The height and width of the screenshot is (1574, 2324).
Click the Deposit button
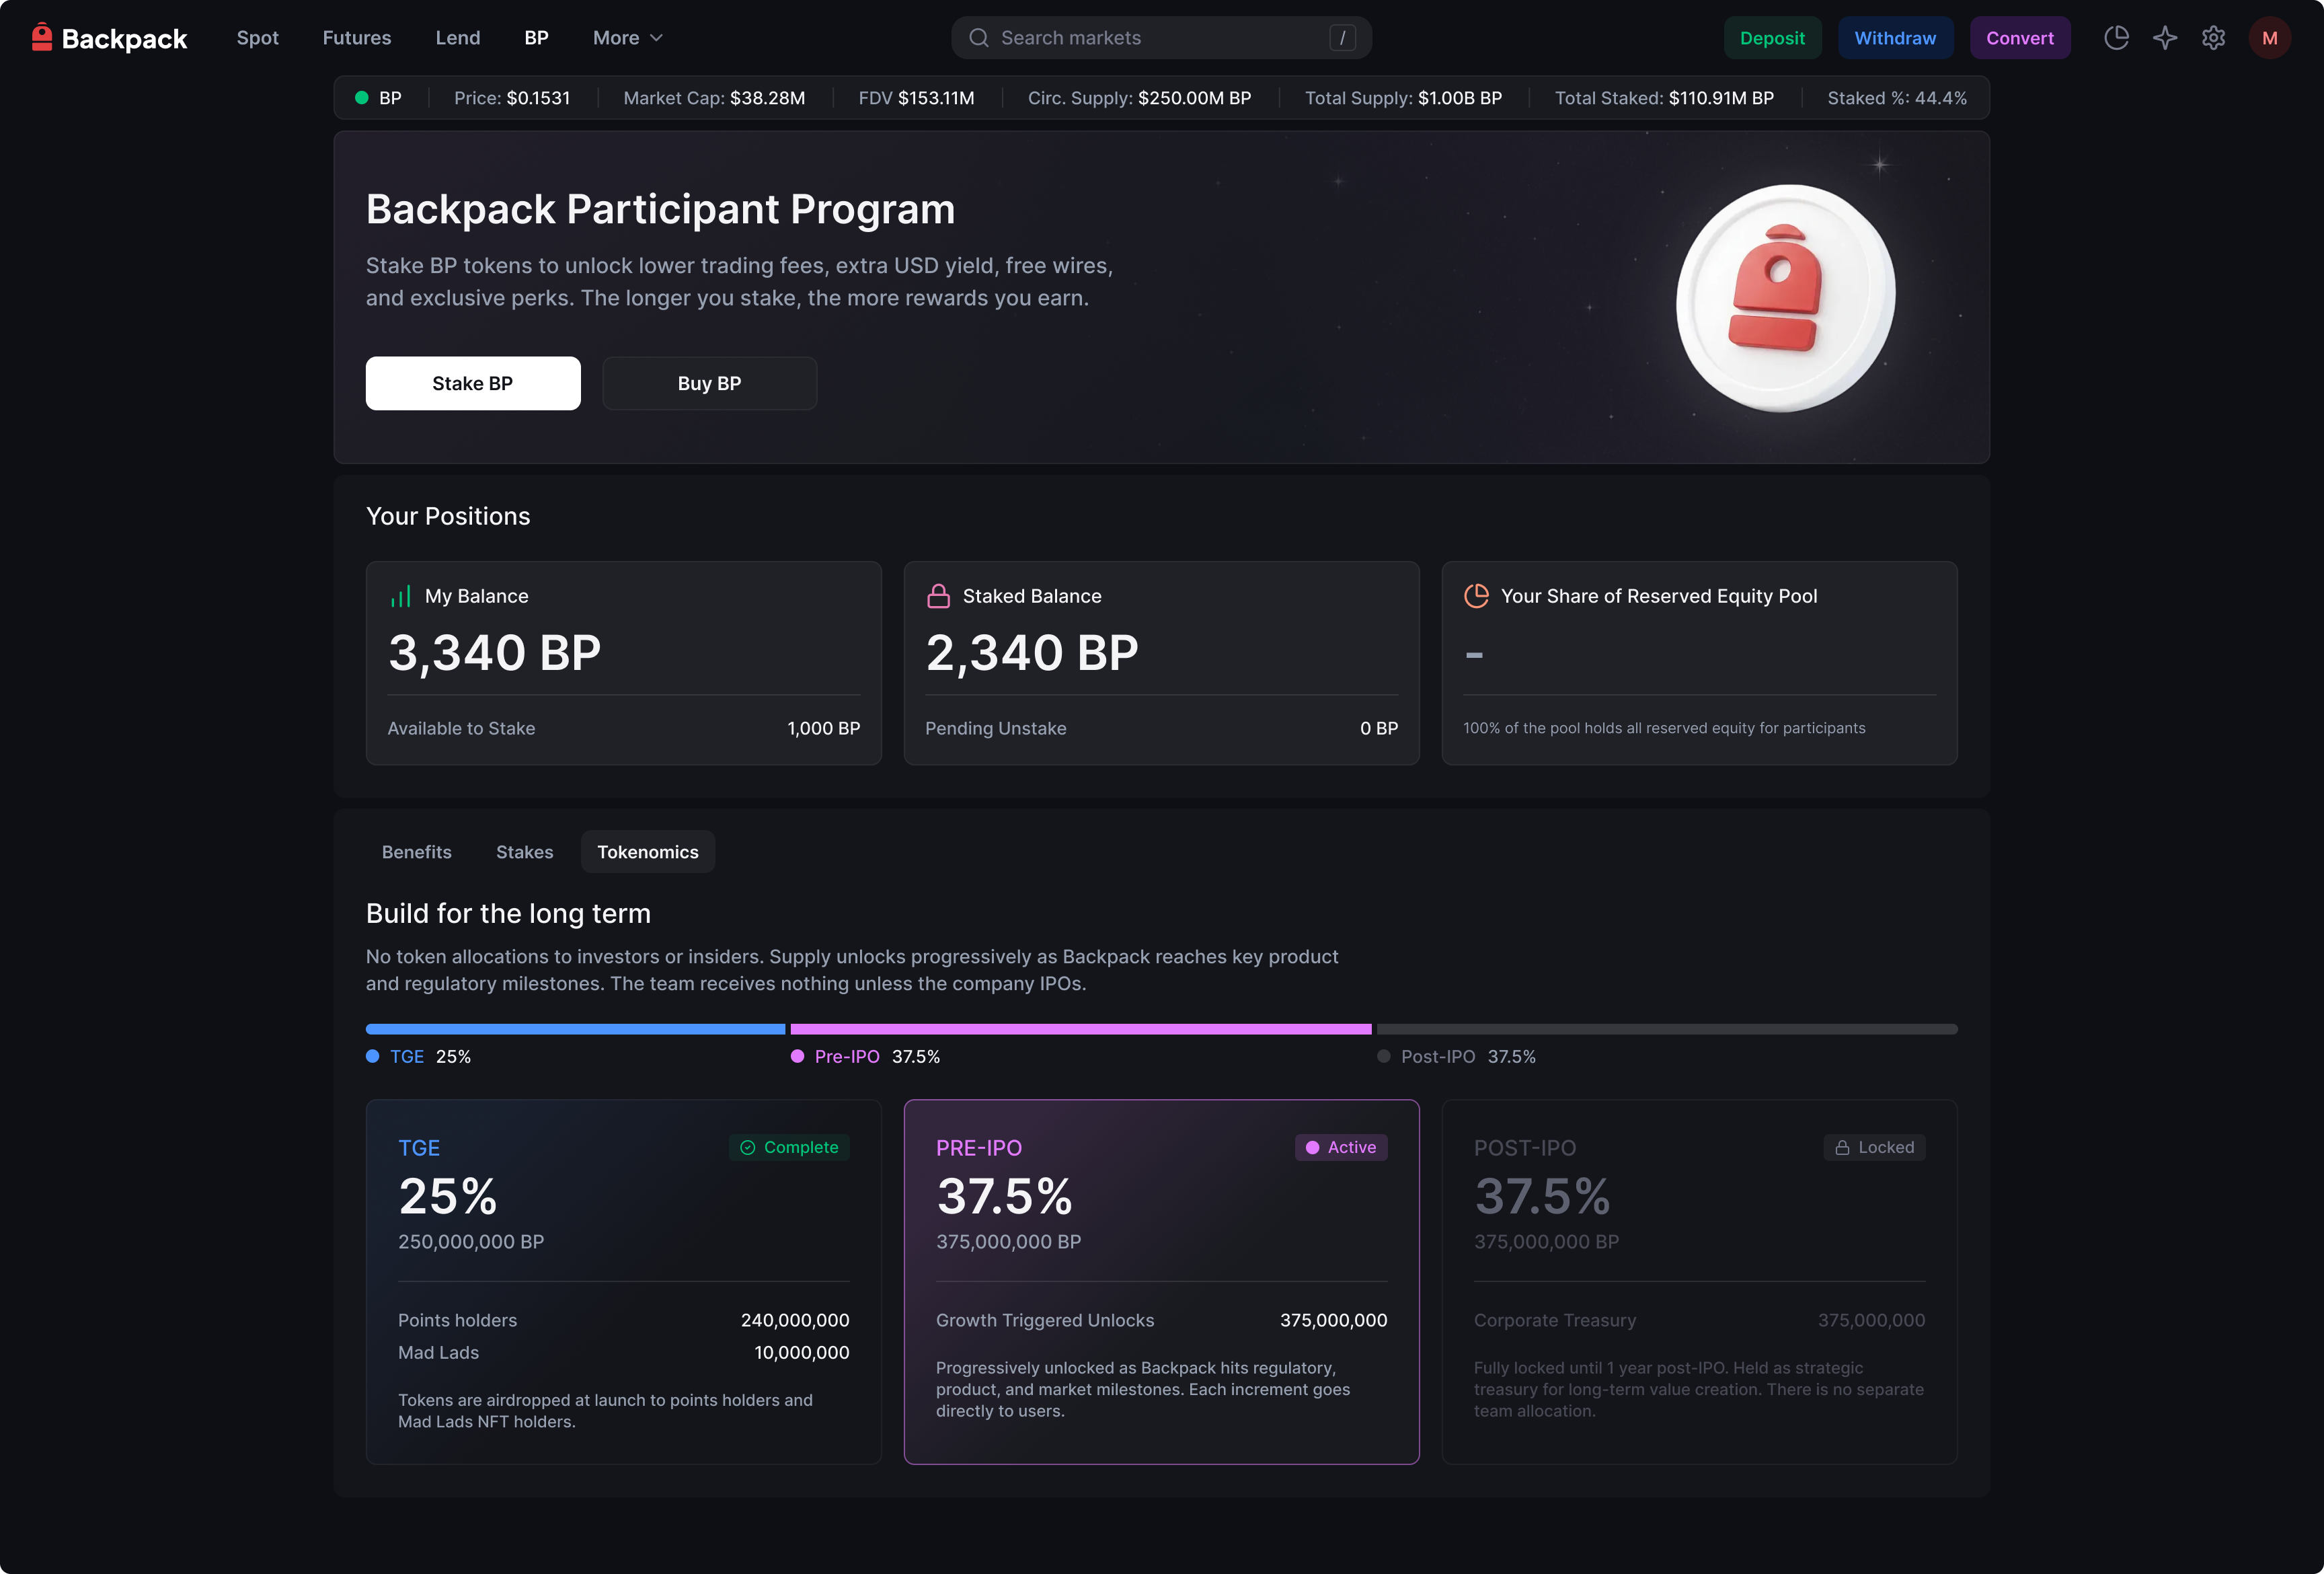point(1772,38)
